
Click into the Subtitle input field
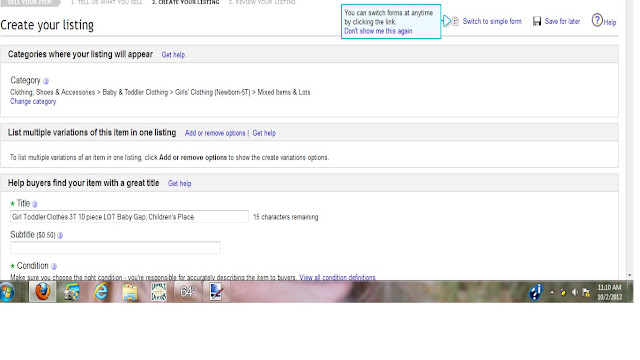pos(115,248)
